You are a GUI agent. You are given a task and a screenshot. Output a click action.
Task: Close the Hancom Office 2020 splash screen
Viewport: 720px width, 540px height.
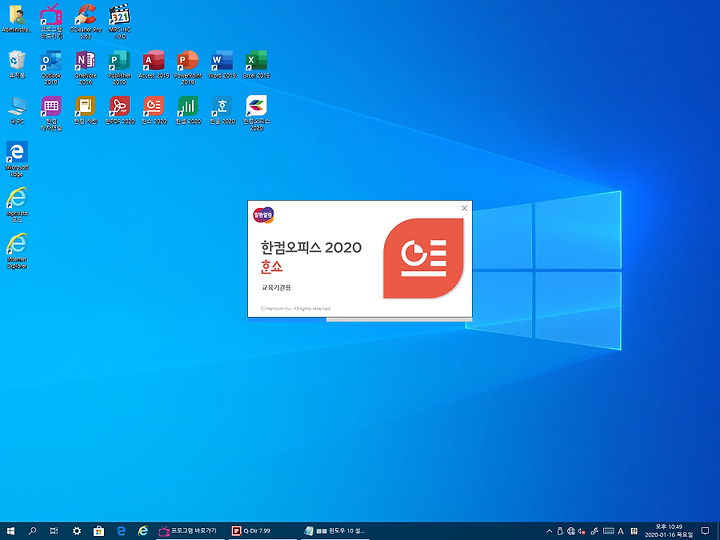click(464, 208)
